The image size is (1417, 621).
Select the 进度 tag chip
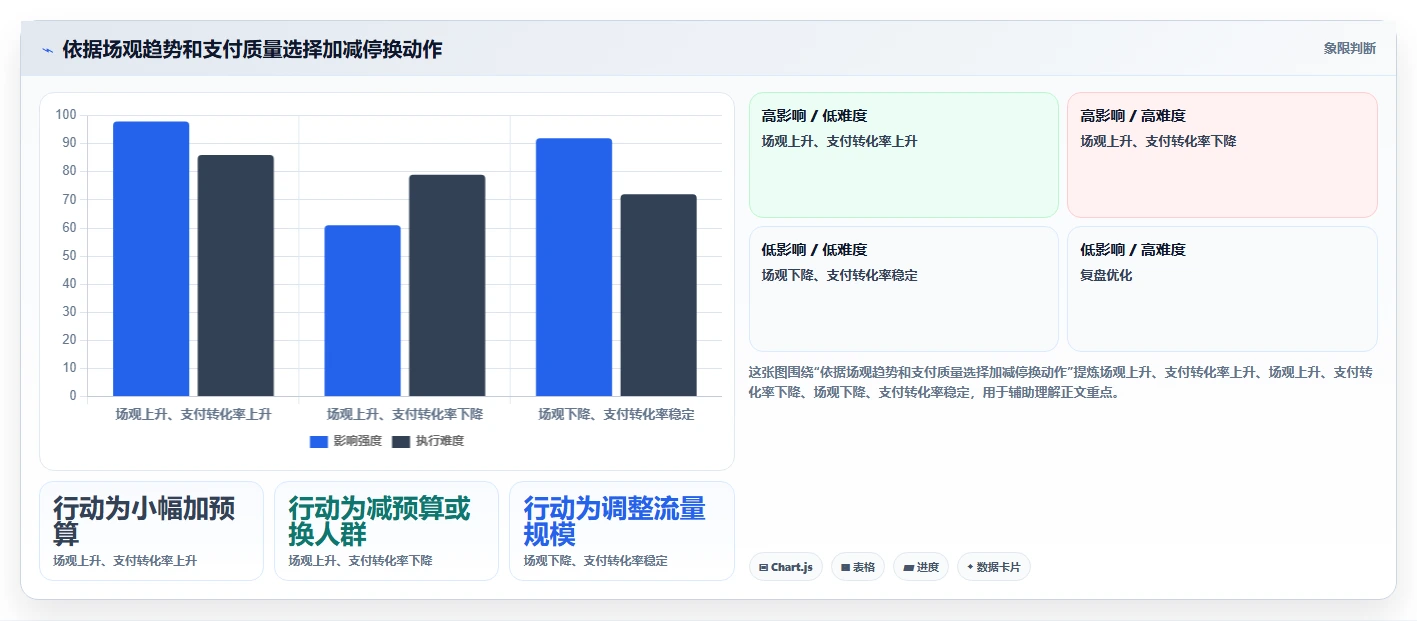[x=921, y=567]
